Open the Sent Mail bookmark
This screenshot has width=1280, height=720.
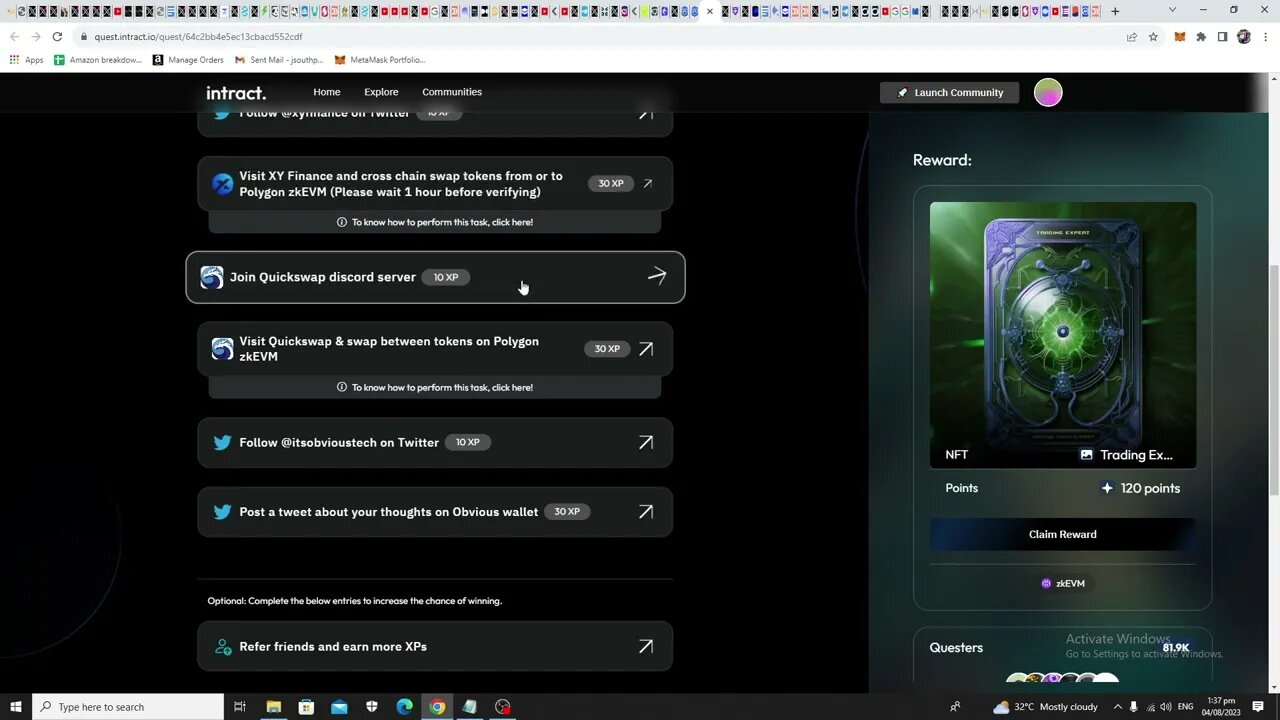click(280, 60)
